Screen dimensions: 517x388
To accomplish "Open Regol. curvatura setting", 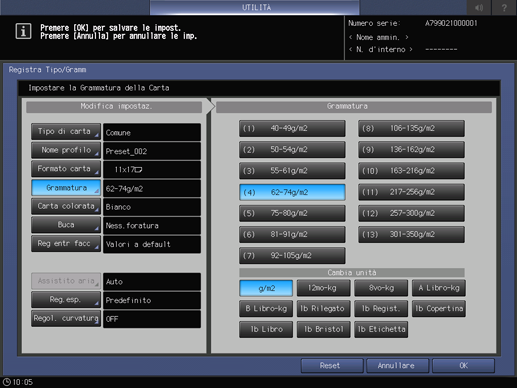I will point(66,318).
